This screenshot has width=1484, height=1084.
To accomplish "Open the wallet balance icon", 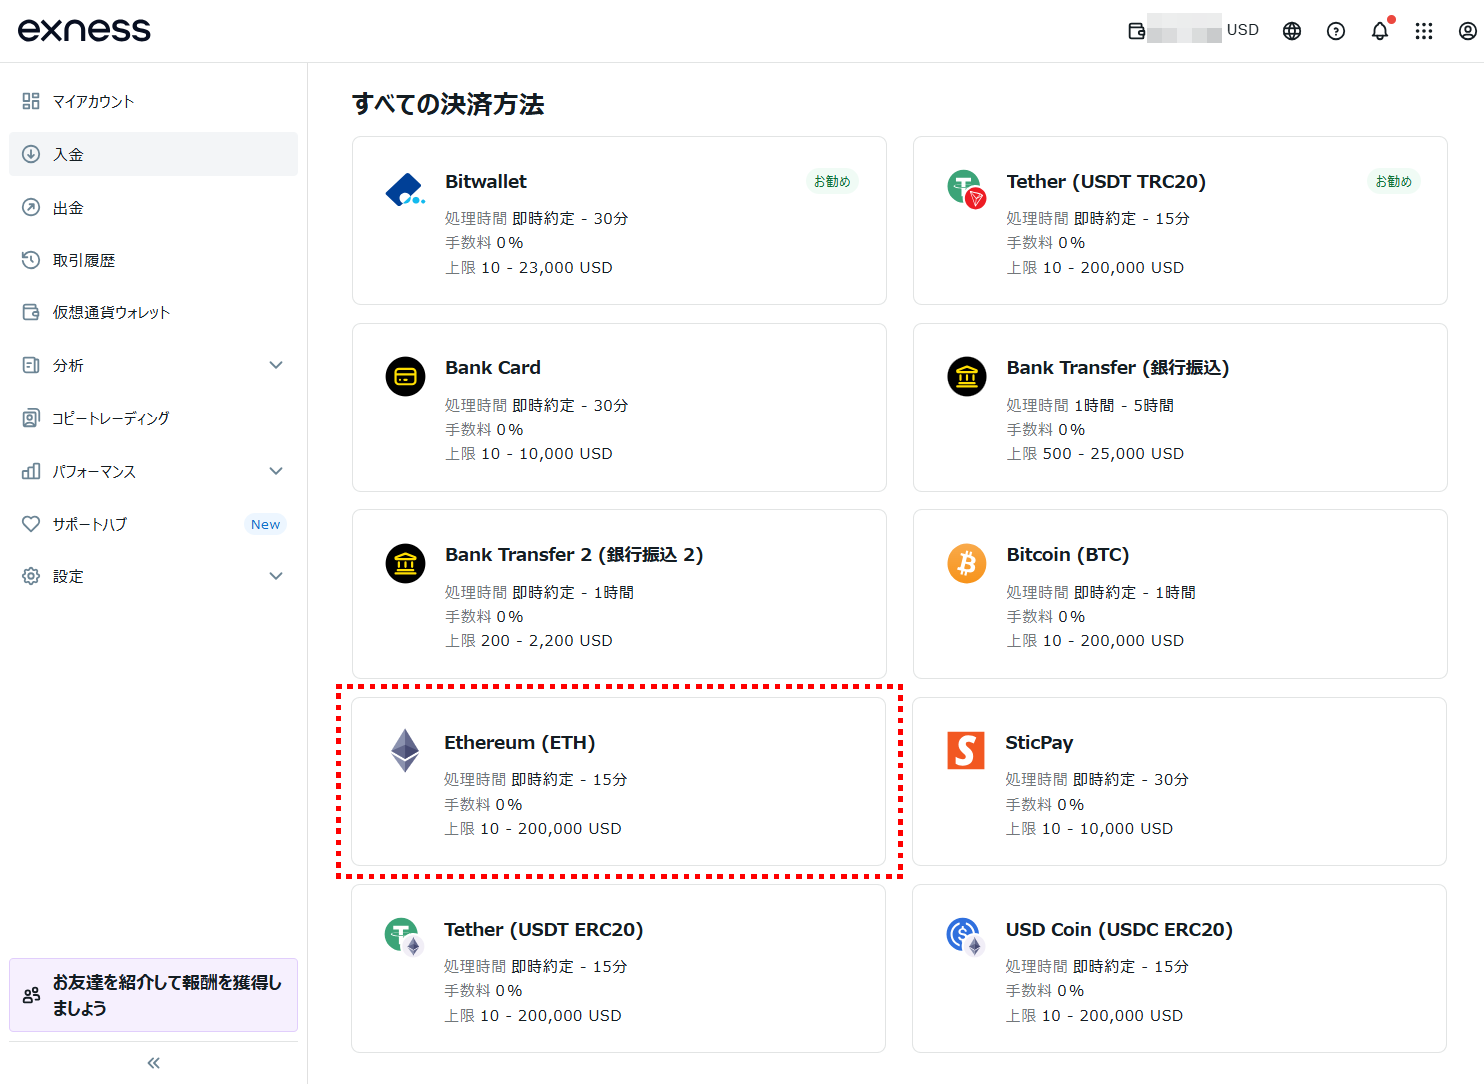I will click(1136, 31).
